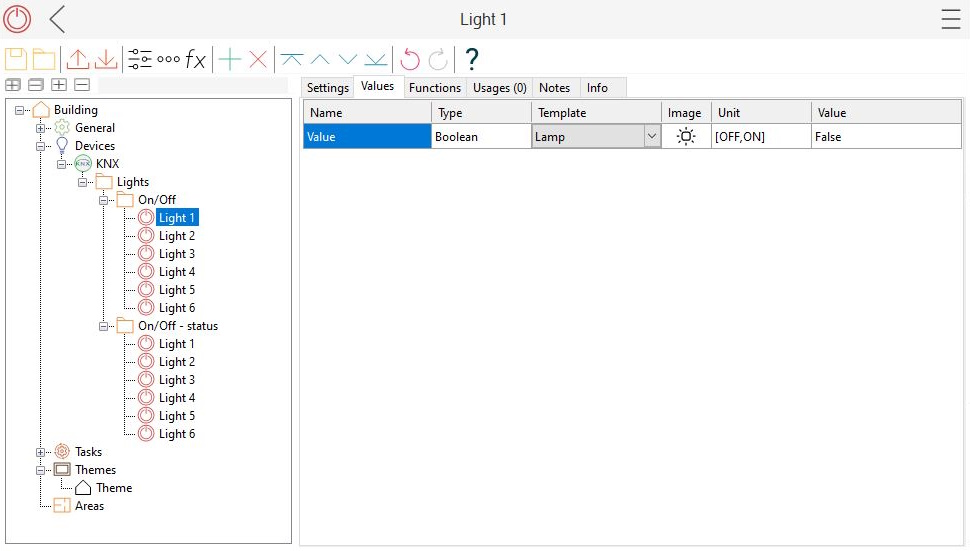Click the Unit column header
Viewport: 970px width, 551px height.
(x=761, y=113)
